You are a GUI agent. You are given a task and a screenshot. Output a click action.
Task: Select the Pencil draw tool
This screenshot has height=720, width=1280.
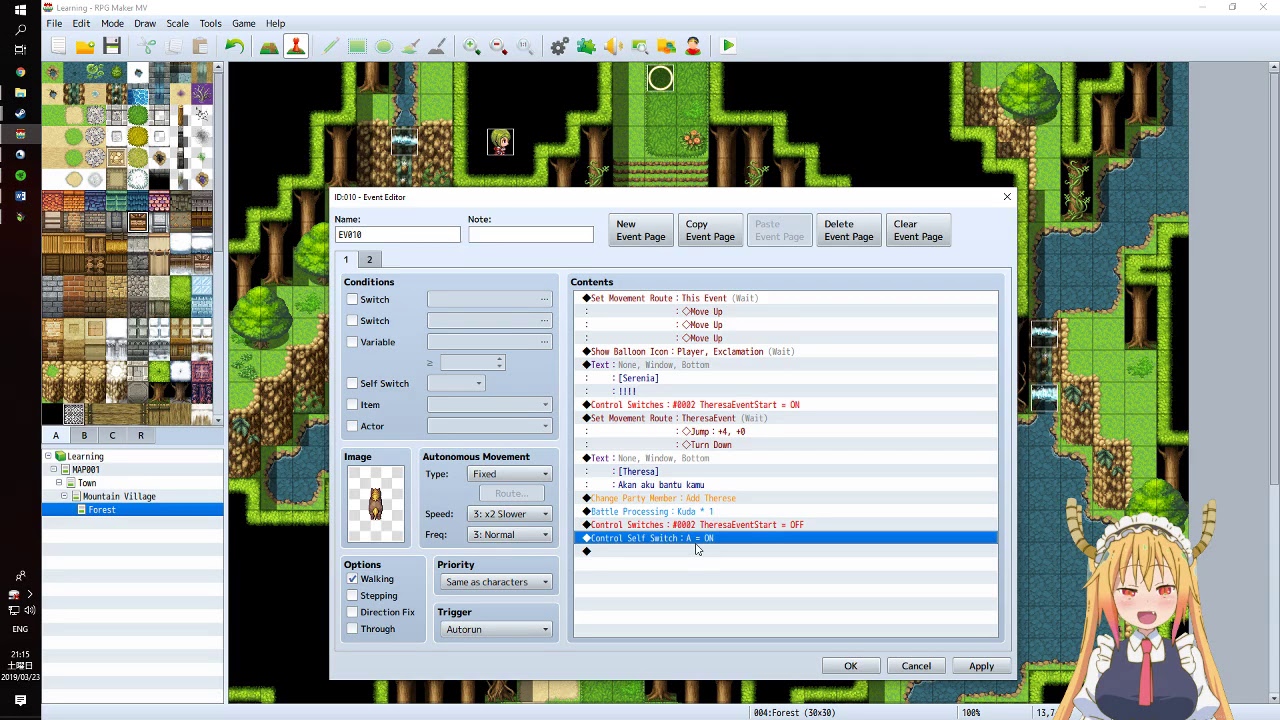pos(331,46)
